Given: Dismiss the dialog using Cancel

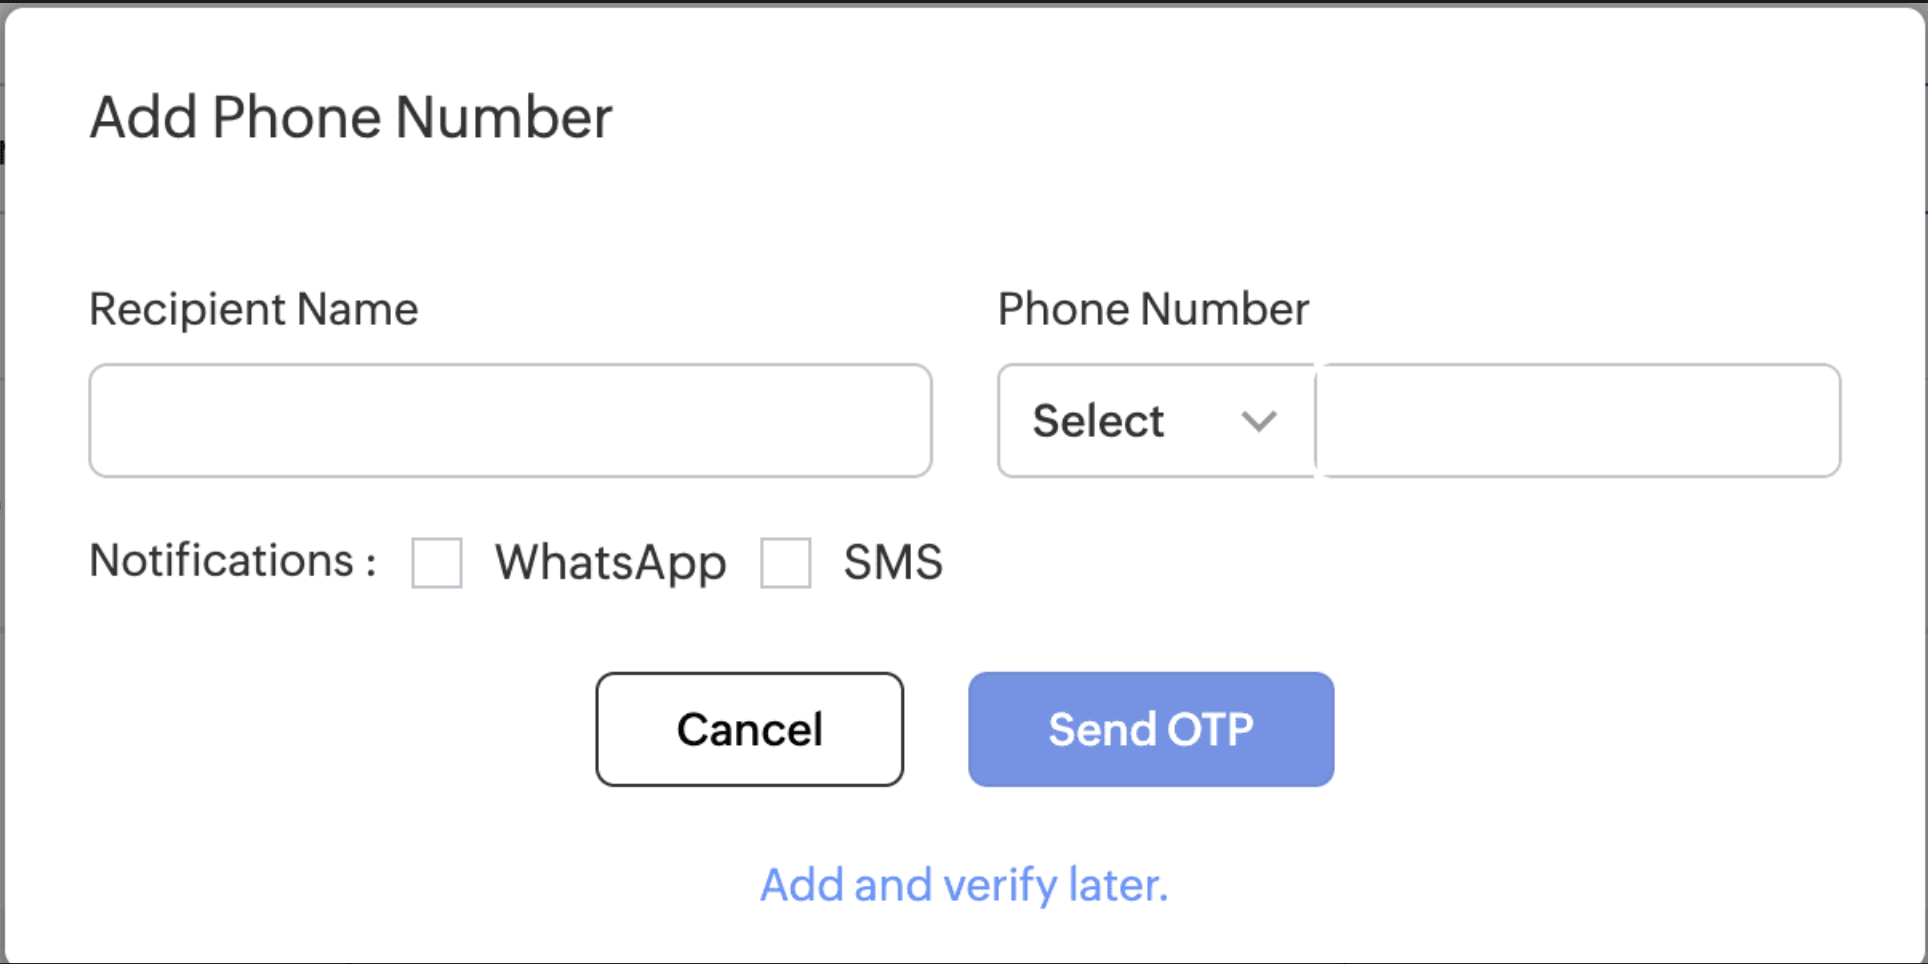Looking at the screenshot, I should (x=749, y=729).
